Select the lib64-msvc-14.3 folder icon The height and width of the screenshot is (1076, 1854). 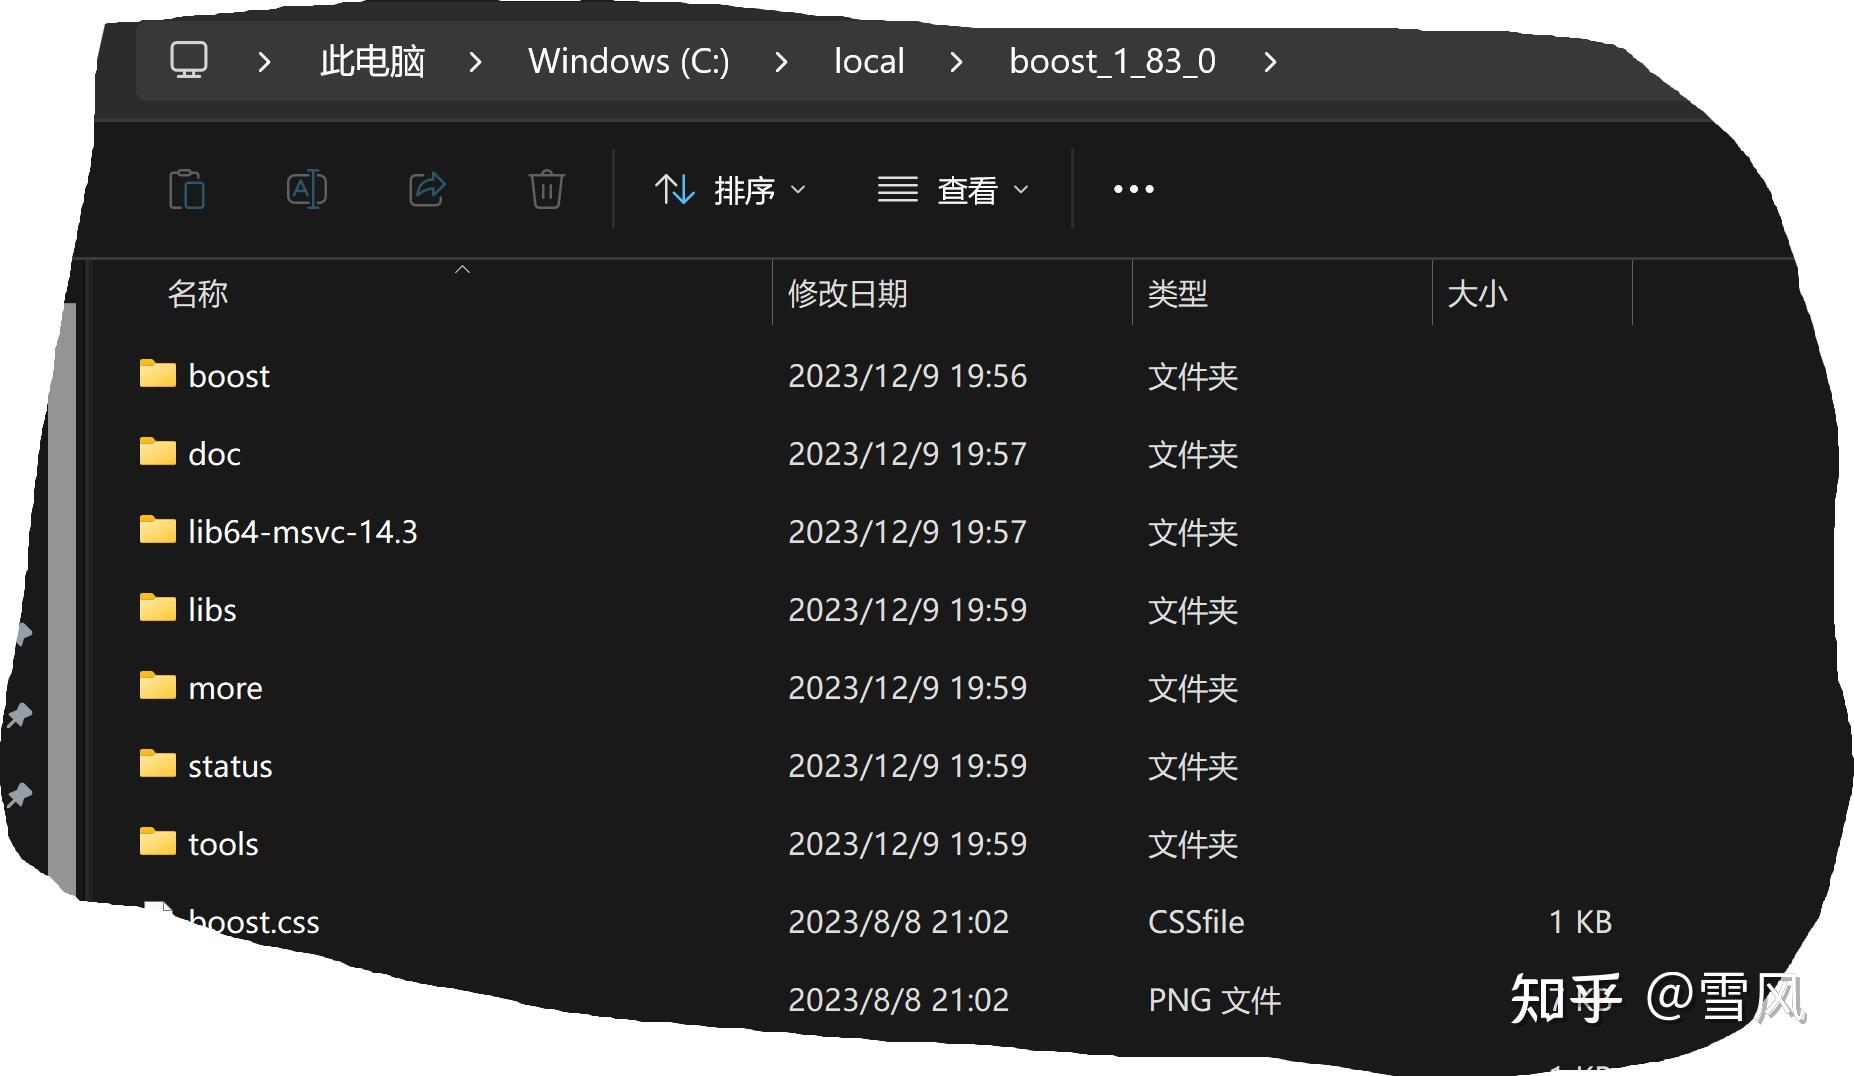click(157, 529)
